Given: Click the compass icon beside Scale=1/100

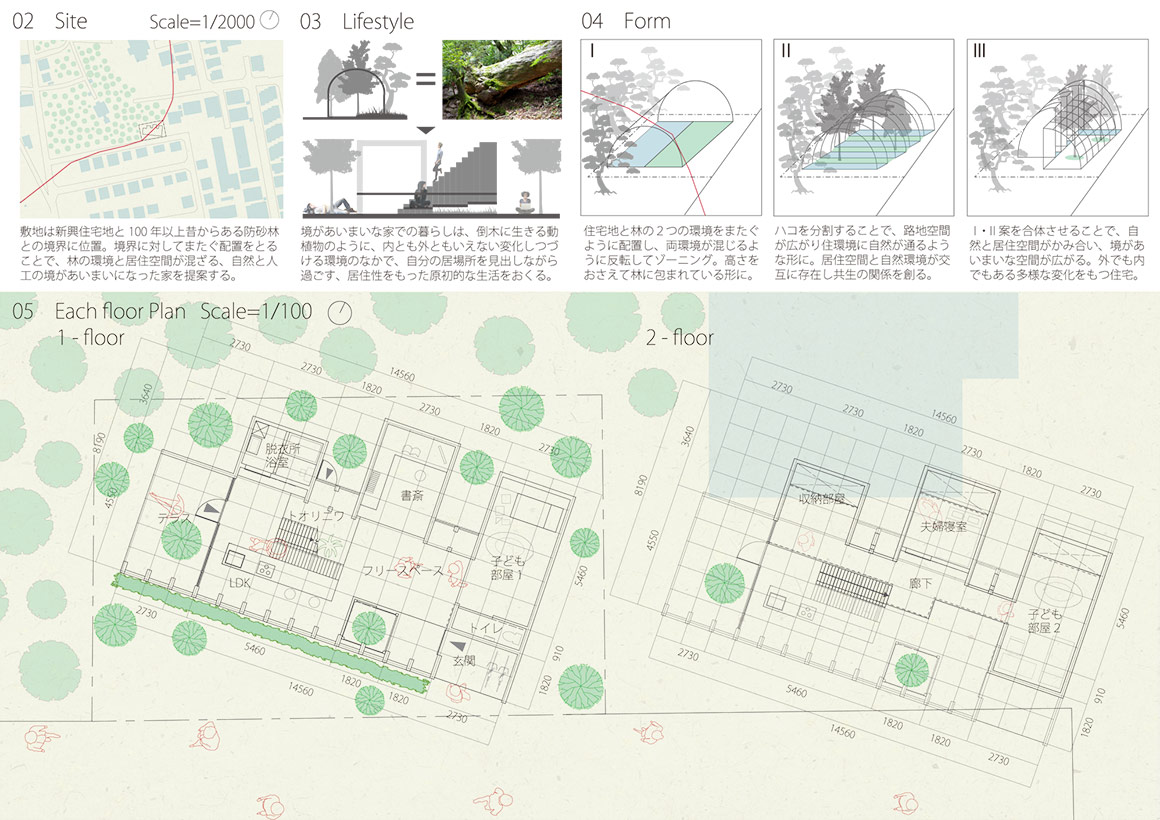Looking at the screenshot, I should [x=340, y=312].
